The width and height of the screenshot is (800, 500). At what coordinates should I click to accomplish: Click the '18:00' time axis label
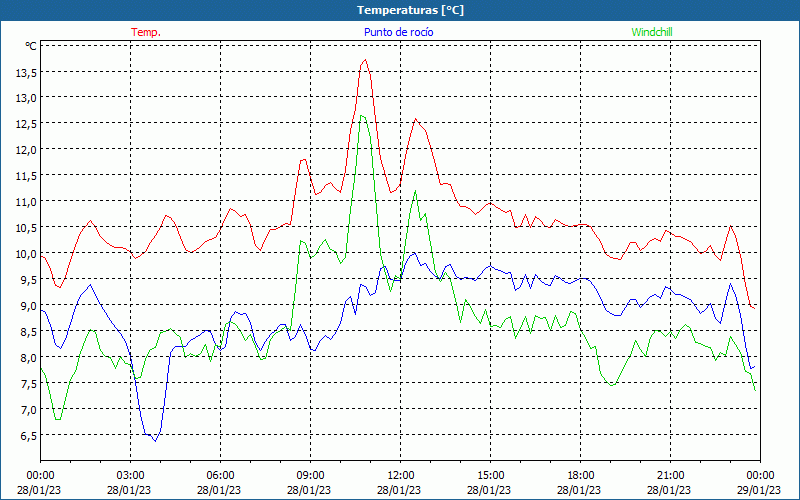(581, 476)
